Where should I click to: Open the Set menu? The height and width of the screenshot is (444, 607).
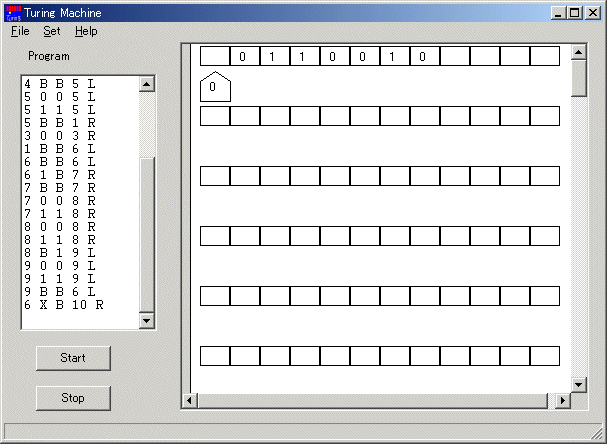(x=51, y=31)
